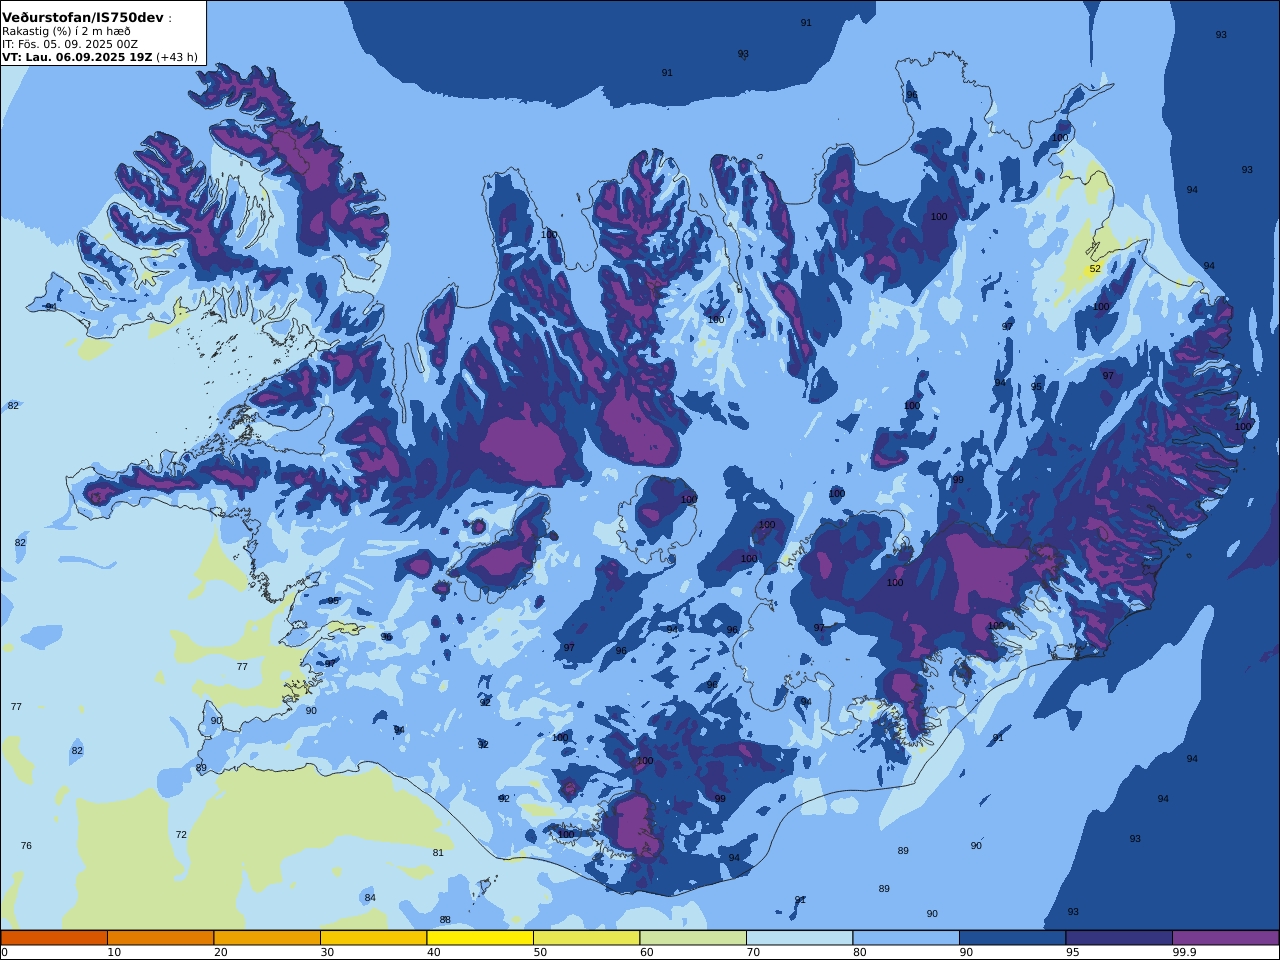Screen dimensions: 1280x960
Task: Click the 60 tick label on color scale
Action: [647, 953]
